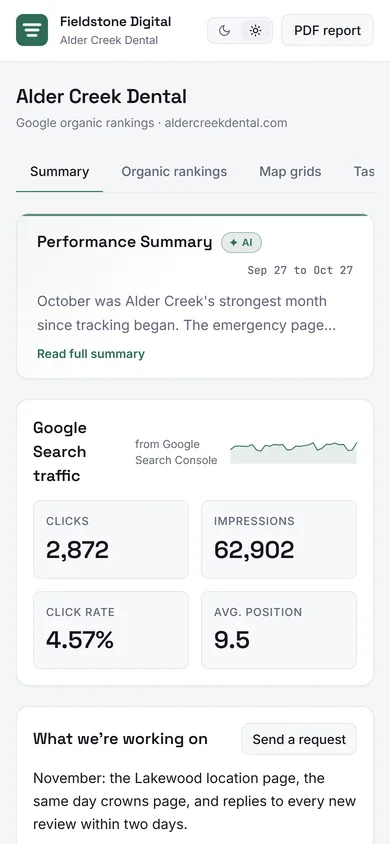Select the Summary tab
This screenshot has width=390, height=844.
click(x=60, y=172)
